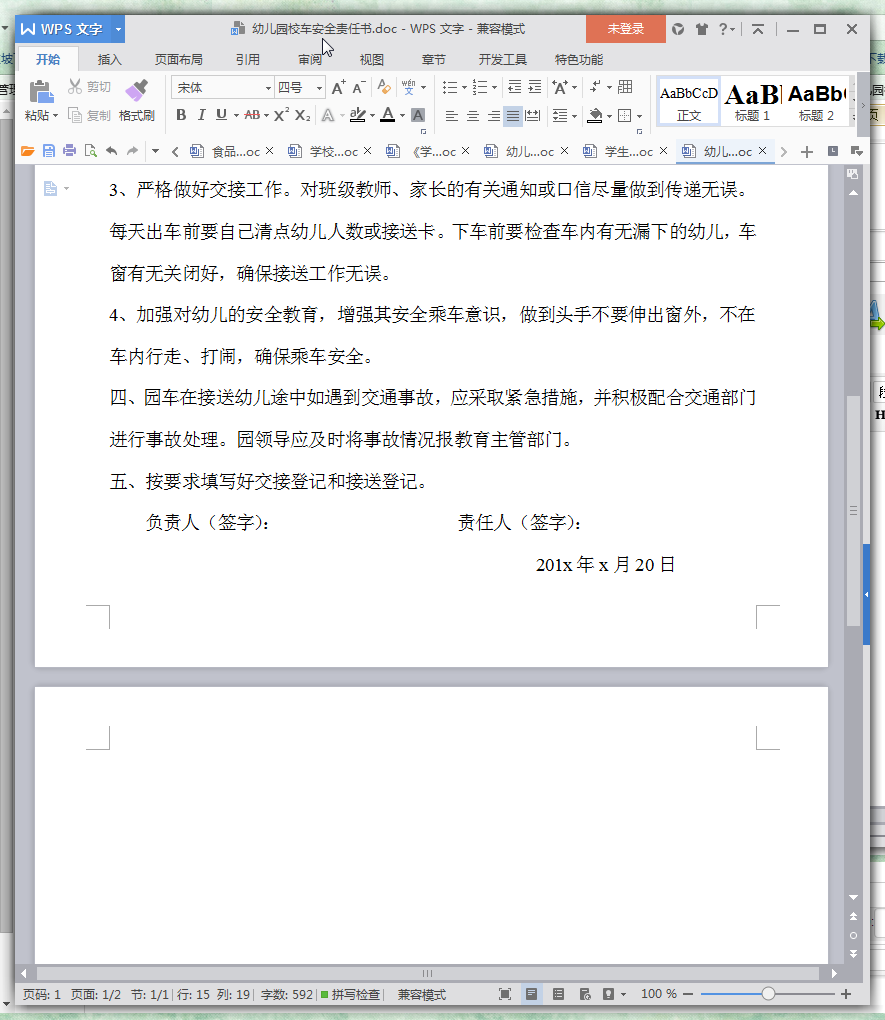Screen dimensions: 885x1020
Task: Open the 引用 ribbon tab
Action: (247, 59)
